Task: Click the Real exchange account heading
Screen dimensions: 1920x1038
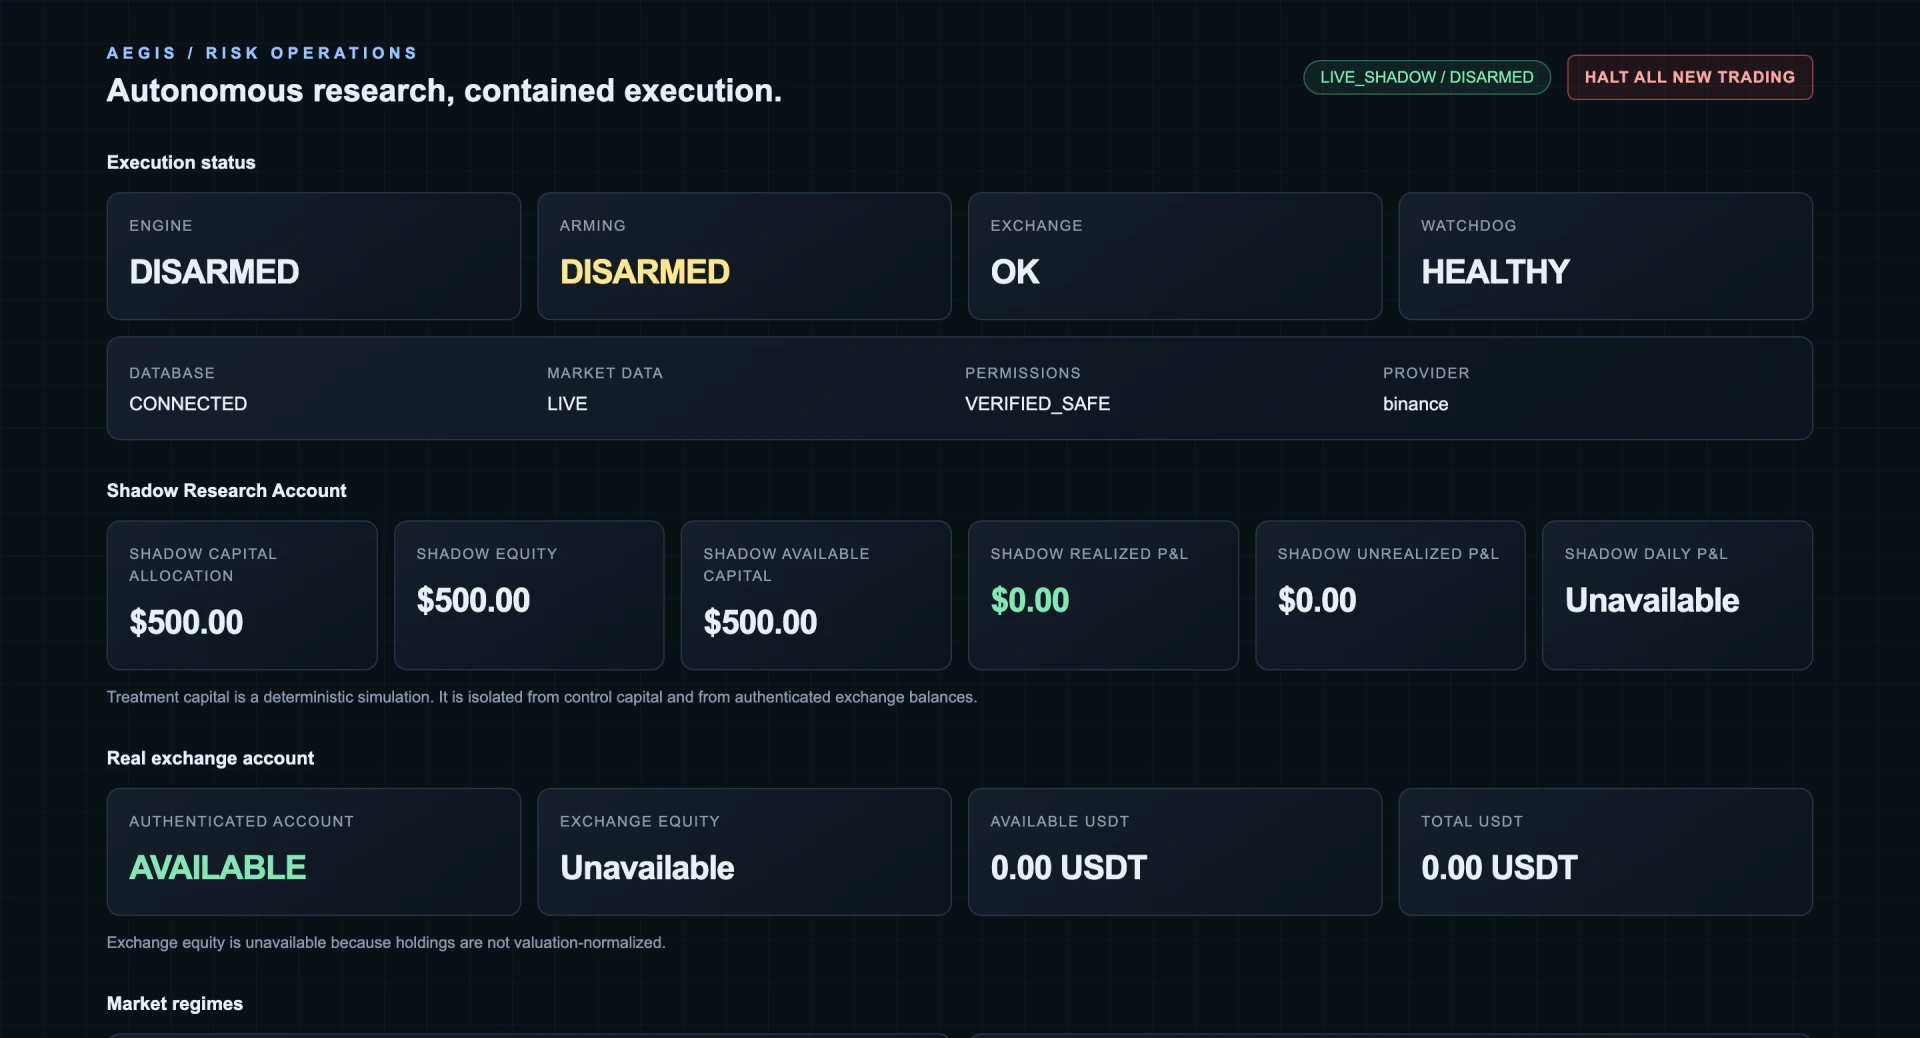Action: pyautogui.click(x=210, y=758)
